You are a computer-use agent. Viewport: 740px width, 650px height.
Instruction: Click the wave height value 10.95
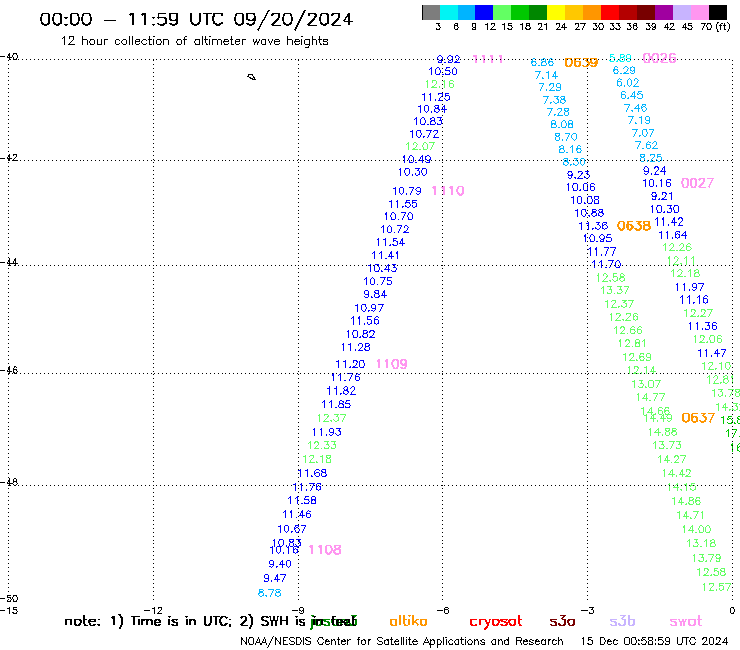[597, 238]
